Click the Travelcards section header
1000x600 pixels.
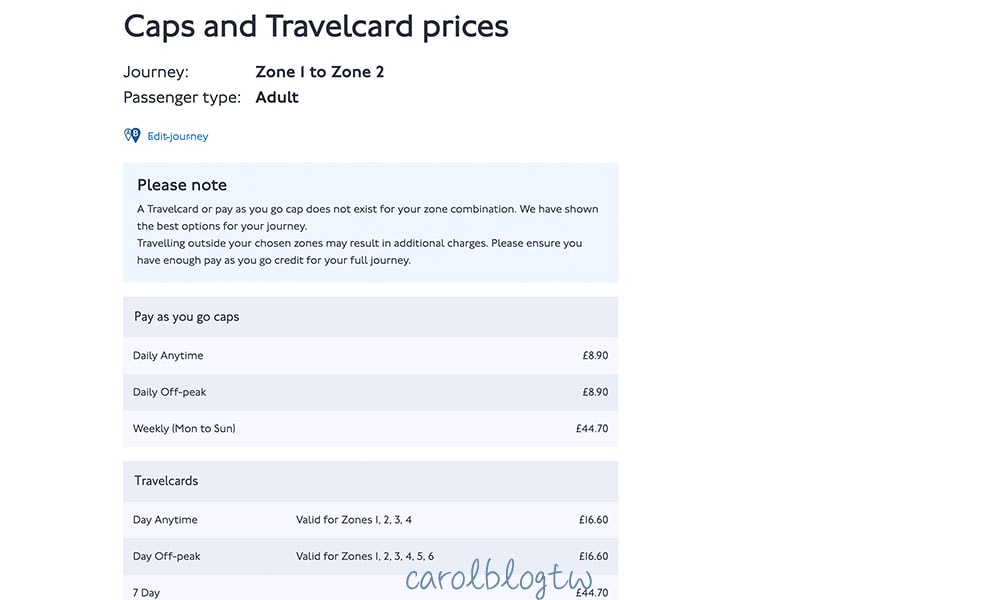[x=371, y=481]
